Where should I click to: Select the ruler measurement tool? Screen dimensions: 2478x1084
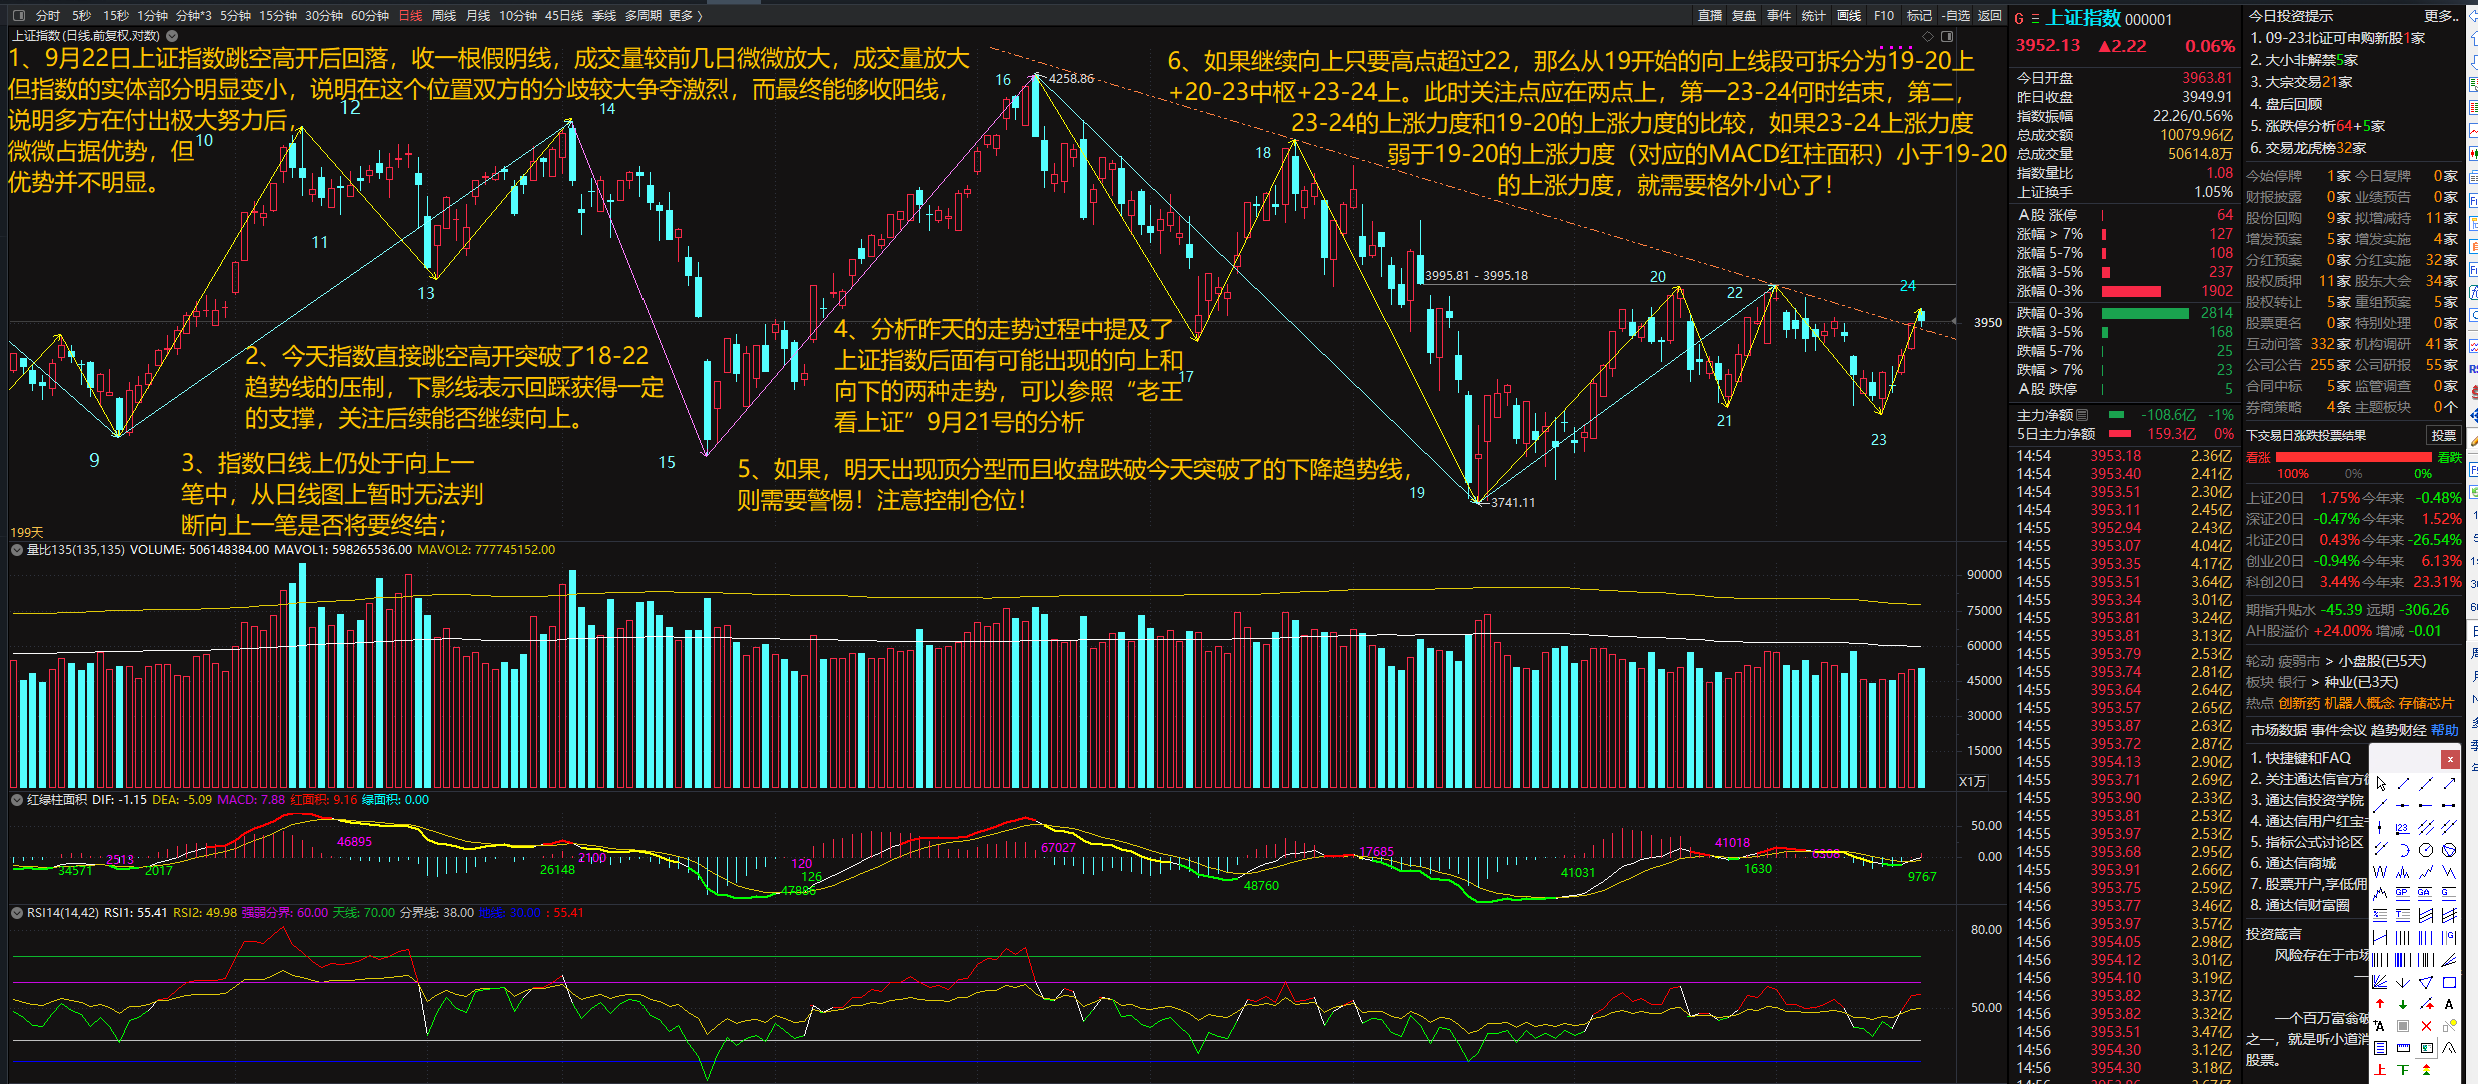point(2403,1047)
